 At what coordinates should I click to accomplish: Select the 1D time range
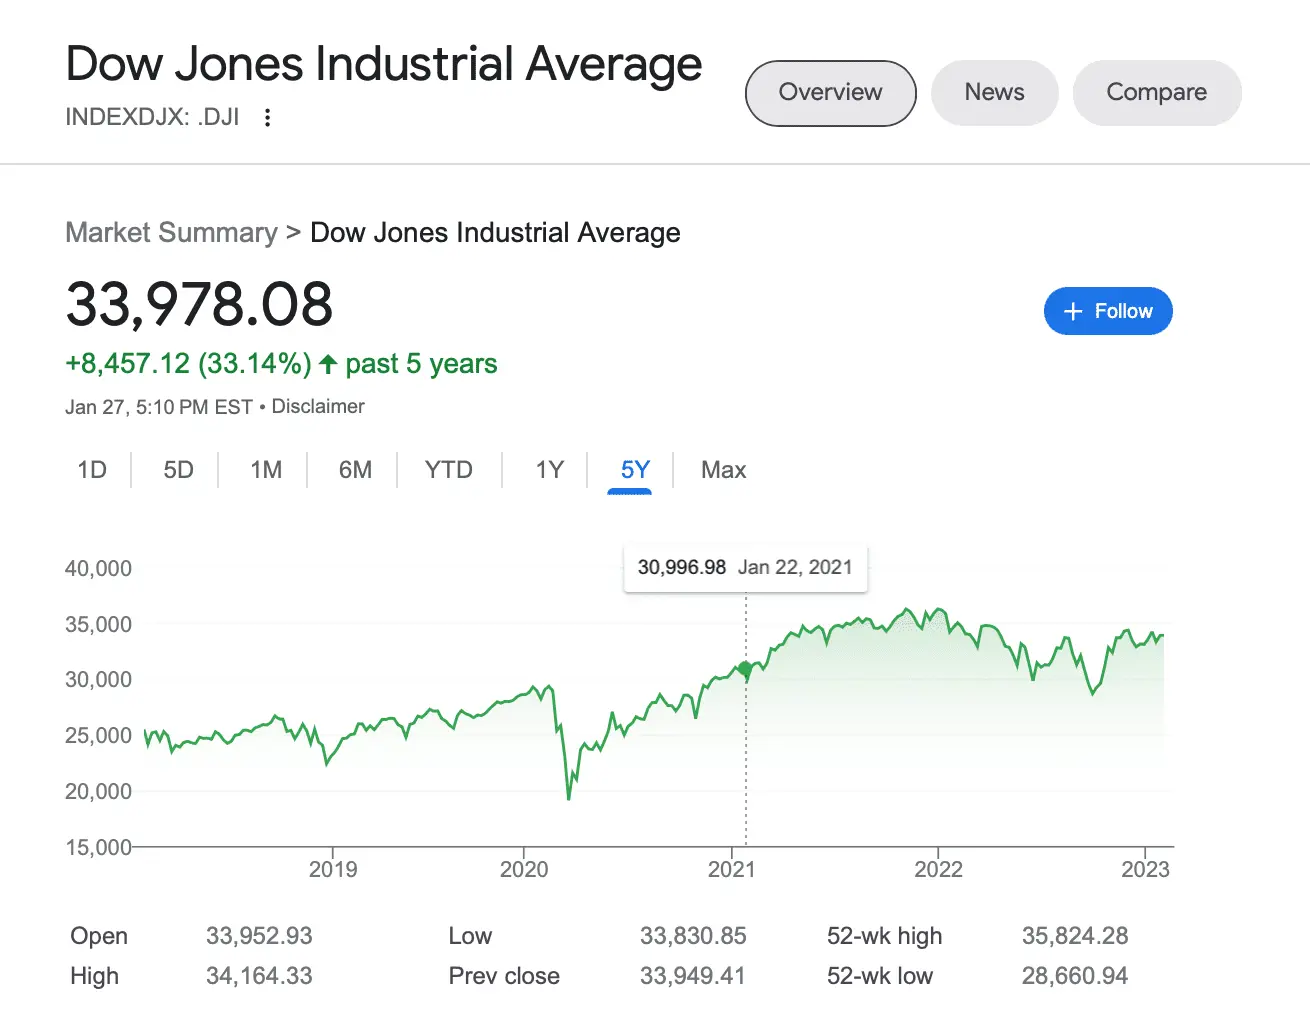[x=92, y=470]
